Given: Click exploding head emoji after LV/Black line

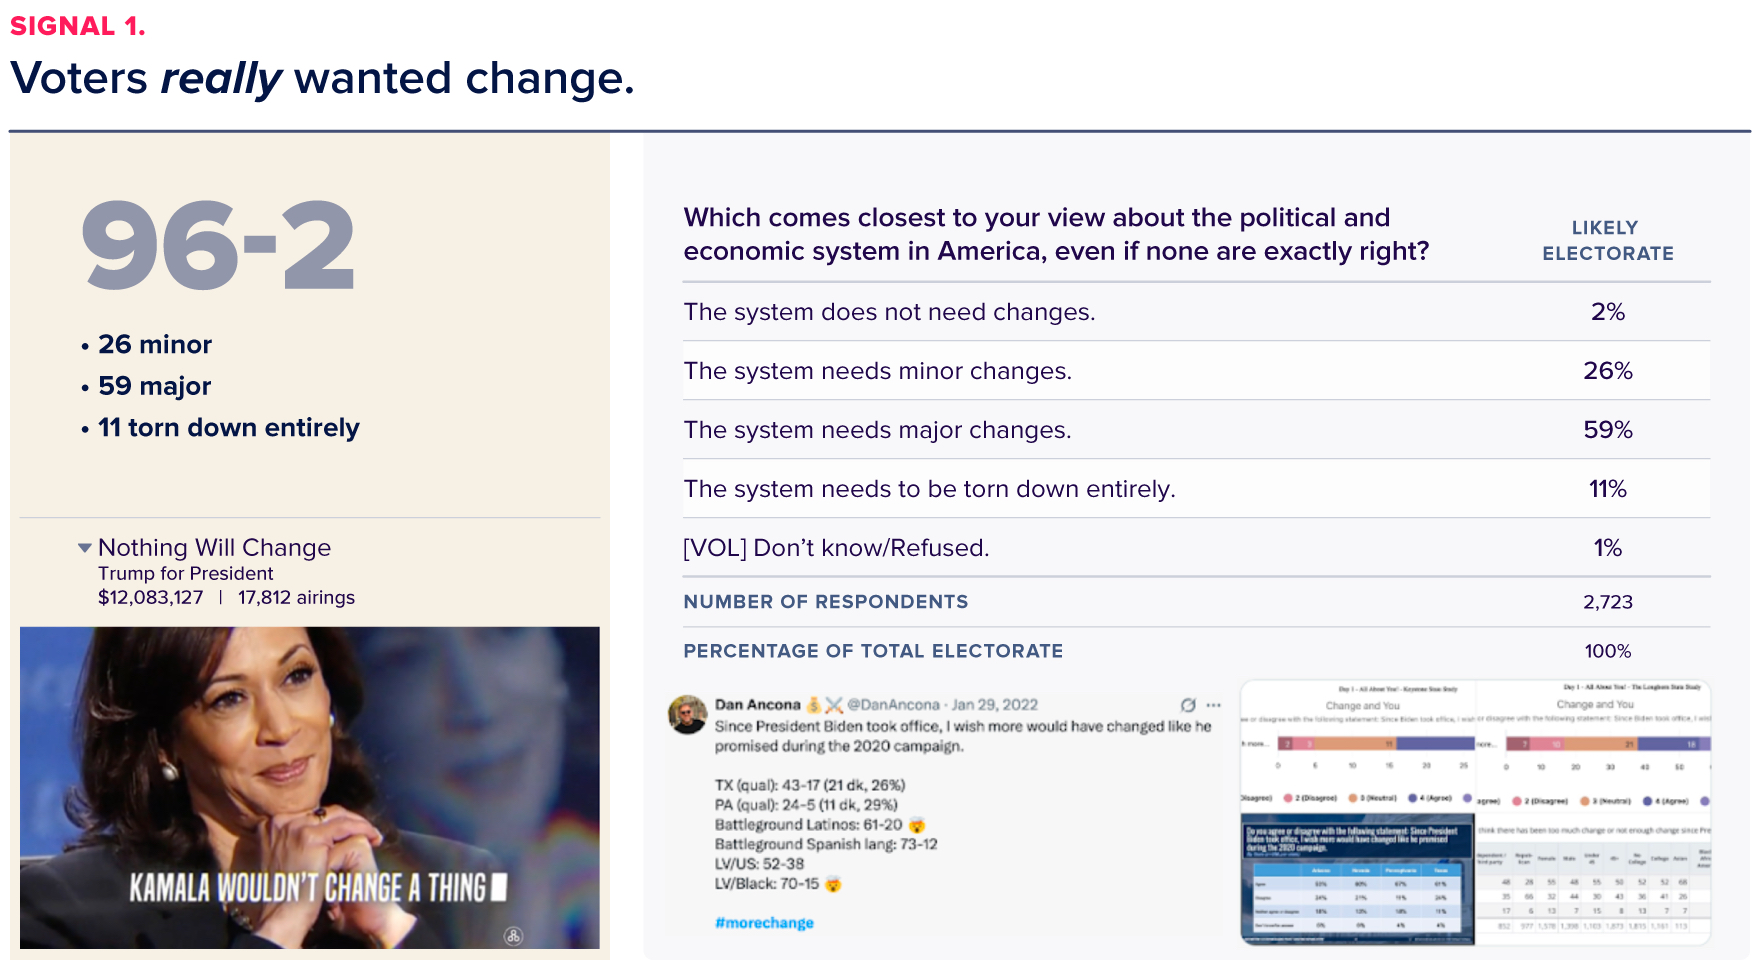Looking at the screenshot, I should pyautogui.click(x=833, y=884).
